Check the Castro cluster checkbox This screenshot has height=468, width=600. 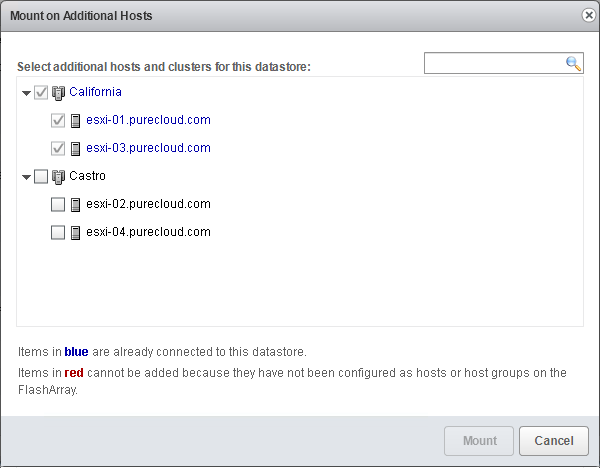[41, 176]
